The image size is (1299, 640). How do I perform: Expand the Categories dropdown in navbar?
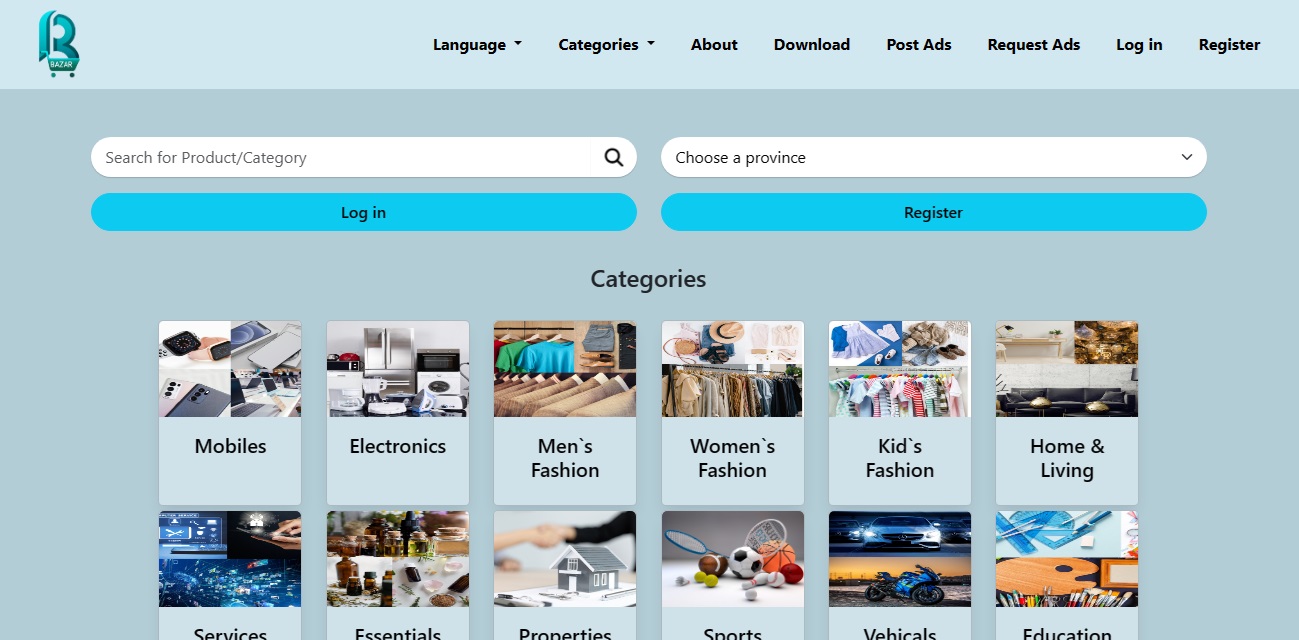607,44
